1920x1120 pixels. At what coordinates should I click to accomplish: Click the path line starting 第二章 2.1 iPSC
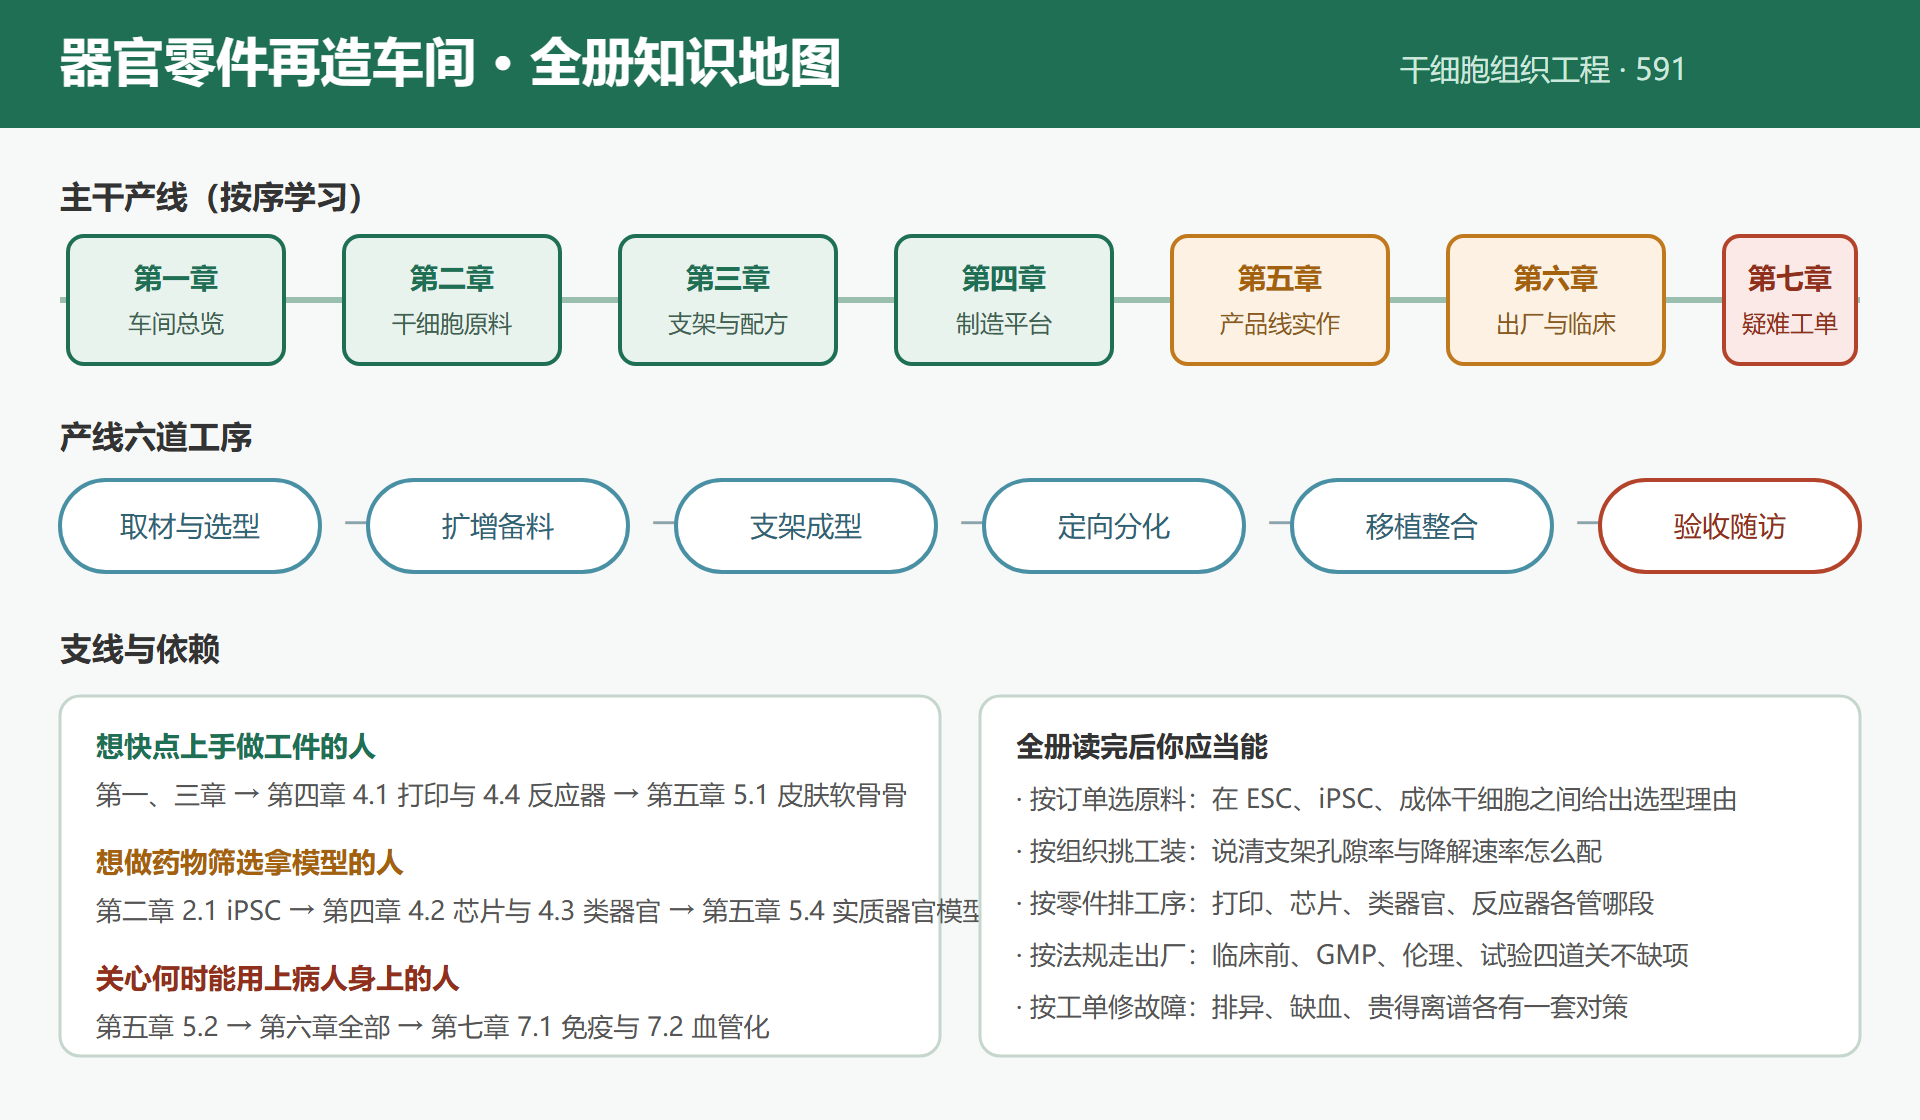pyautogui.click(x=537, y=911)
